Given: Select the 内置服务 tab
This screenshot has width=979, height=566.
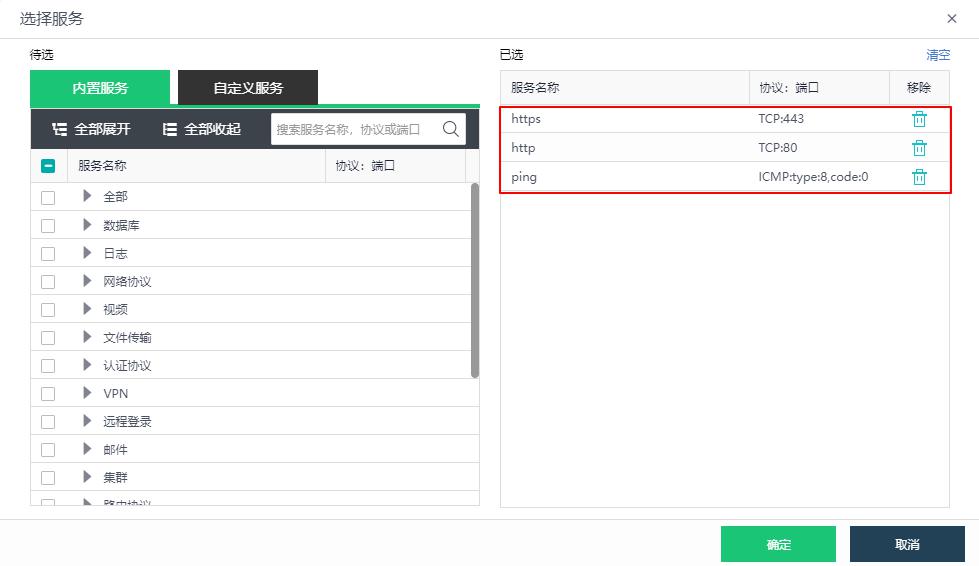Looking at the screenshot, I should pyautogui.click(x=100, y=88).
